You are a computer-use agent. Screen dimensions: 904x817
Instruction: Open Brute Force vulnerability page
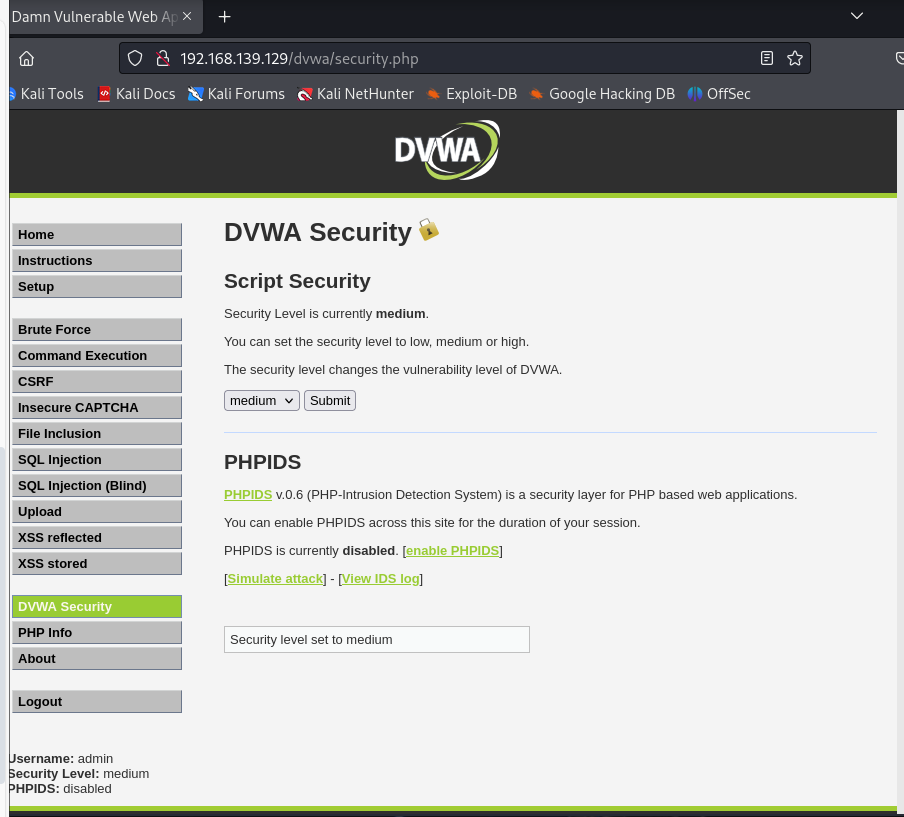pyautogui.click(x=97, y=330)
